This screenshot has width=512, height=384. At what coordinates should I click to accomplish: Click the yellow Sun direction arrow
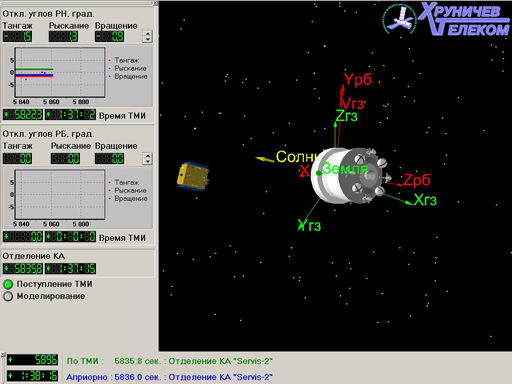point(265,159)
